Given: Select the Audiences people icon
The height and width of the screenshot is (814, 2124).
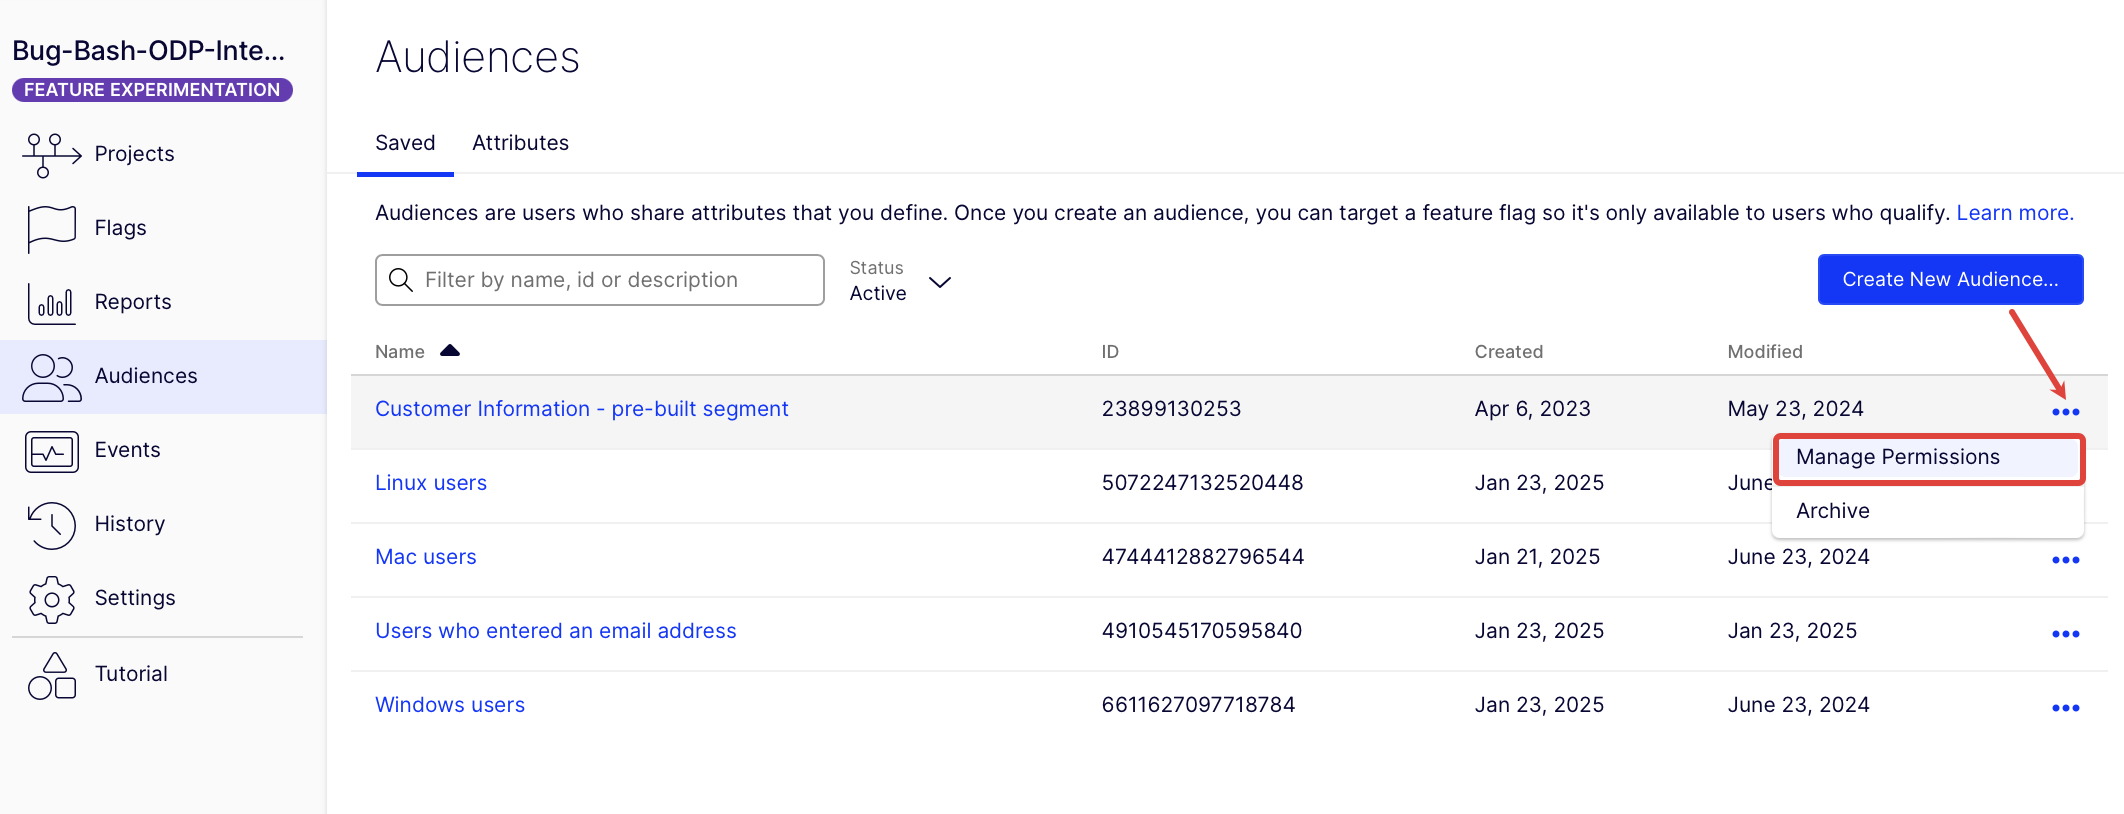Looking at the screenshot, I should (x=51, y=377).
